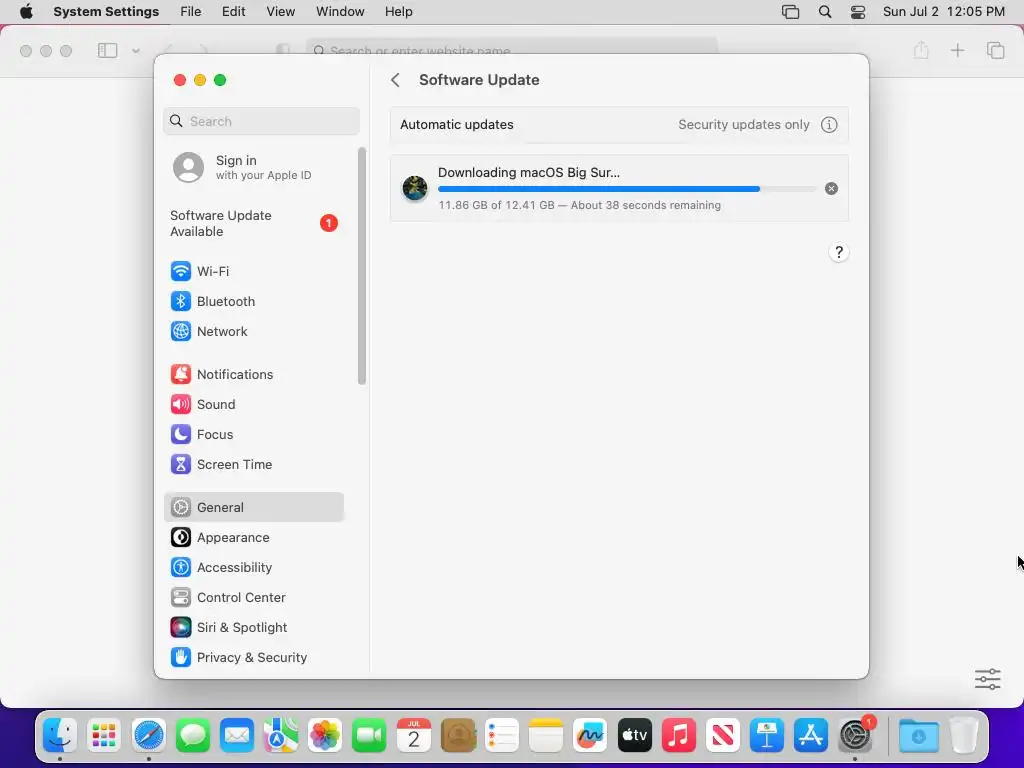Click System Settings icon in Dock

pyautogui.click(x=856, y=735)
